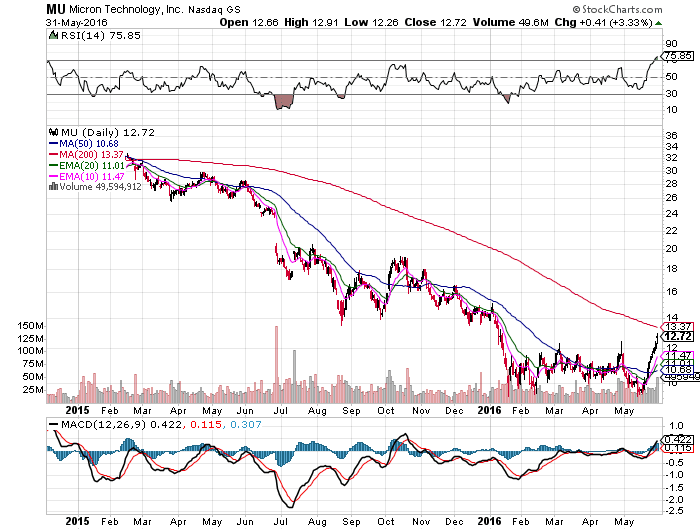Click the 'Low 12.26' header value
The image size is (700, 530).
point(371,22)
